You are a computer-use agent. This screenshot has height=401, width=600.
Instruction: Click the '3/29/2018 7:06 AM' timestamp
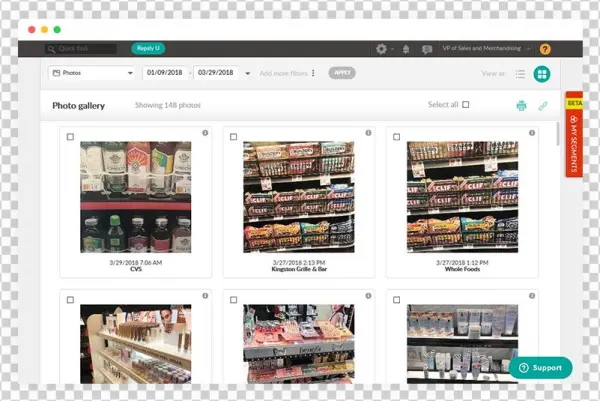135,262
